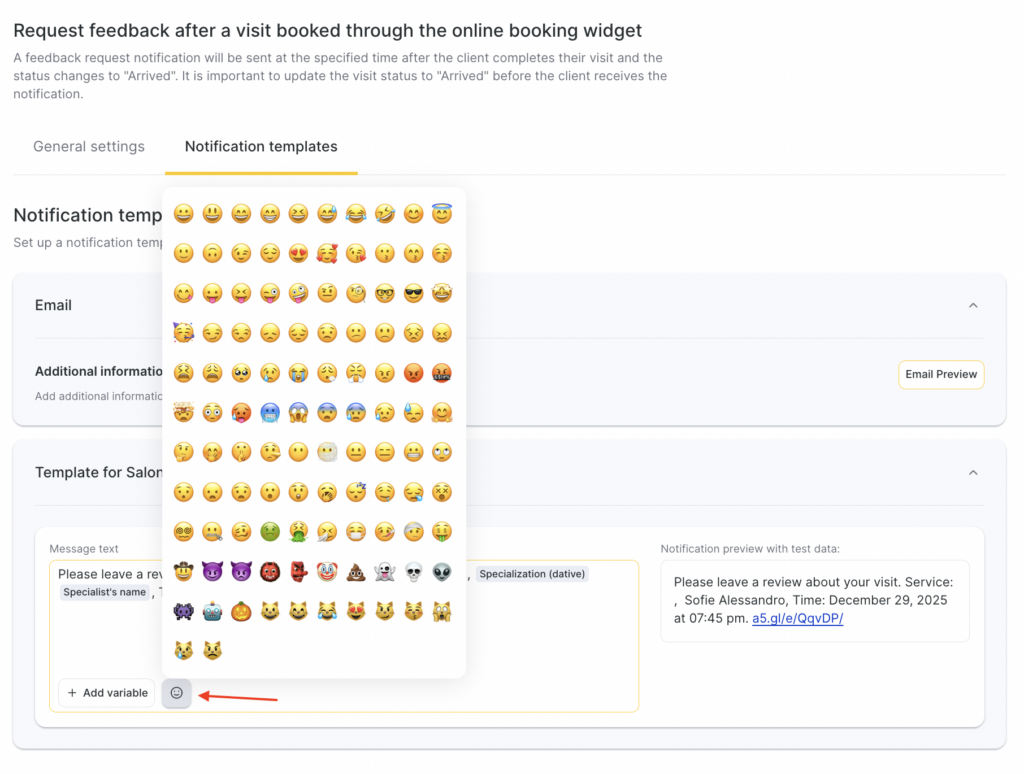Select the robot face emoji
This screenshot has height=774, width=1024.
tap(212, 611)
